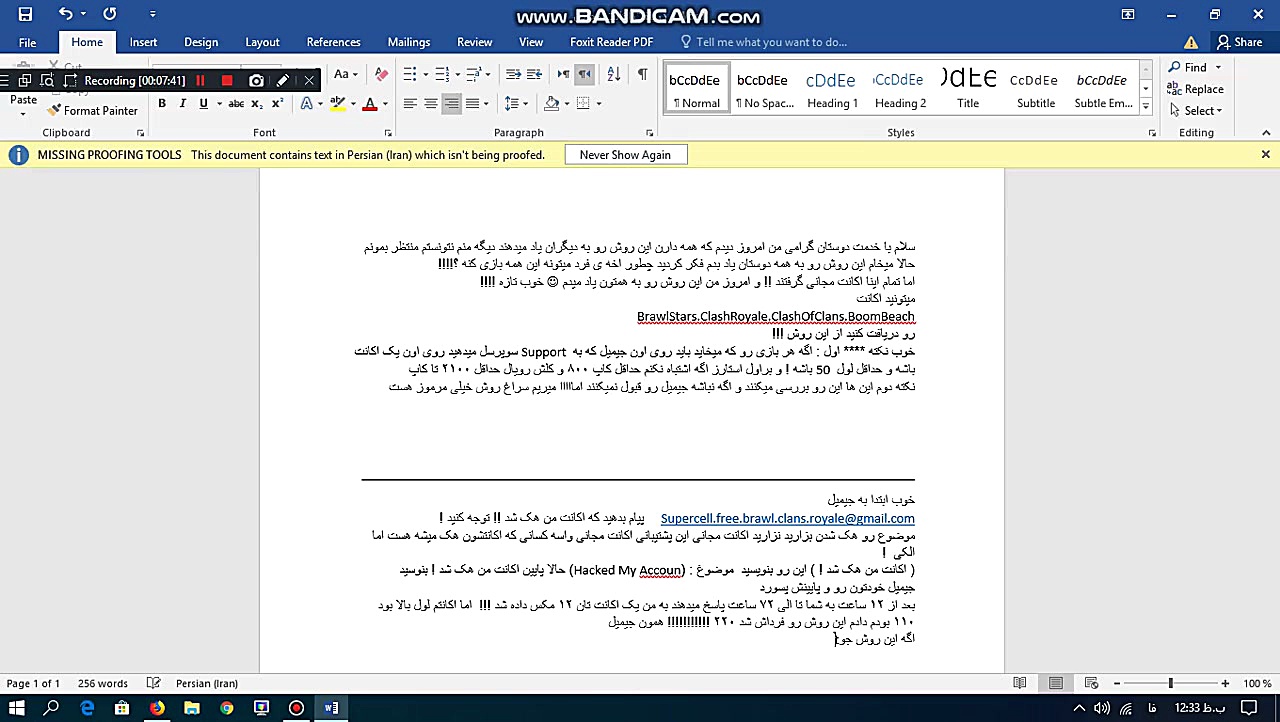
Task: Apply the Heading 1 style
Action: click(832, 88)
